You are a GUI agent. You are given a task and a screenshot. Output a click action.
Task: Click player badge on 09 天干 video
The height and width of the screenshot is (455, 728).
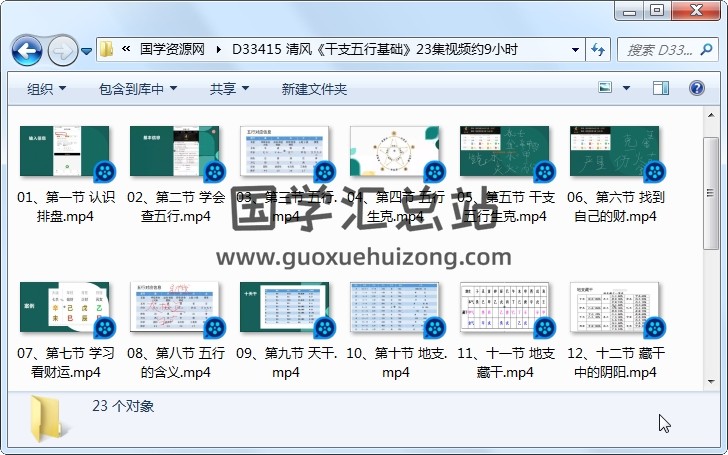point(325,329)
